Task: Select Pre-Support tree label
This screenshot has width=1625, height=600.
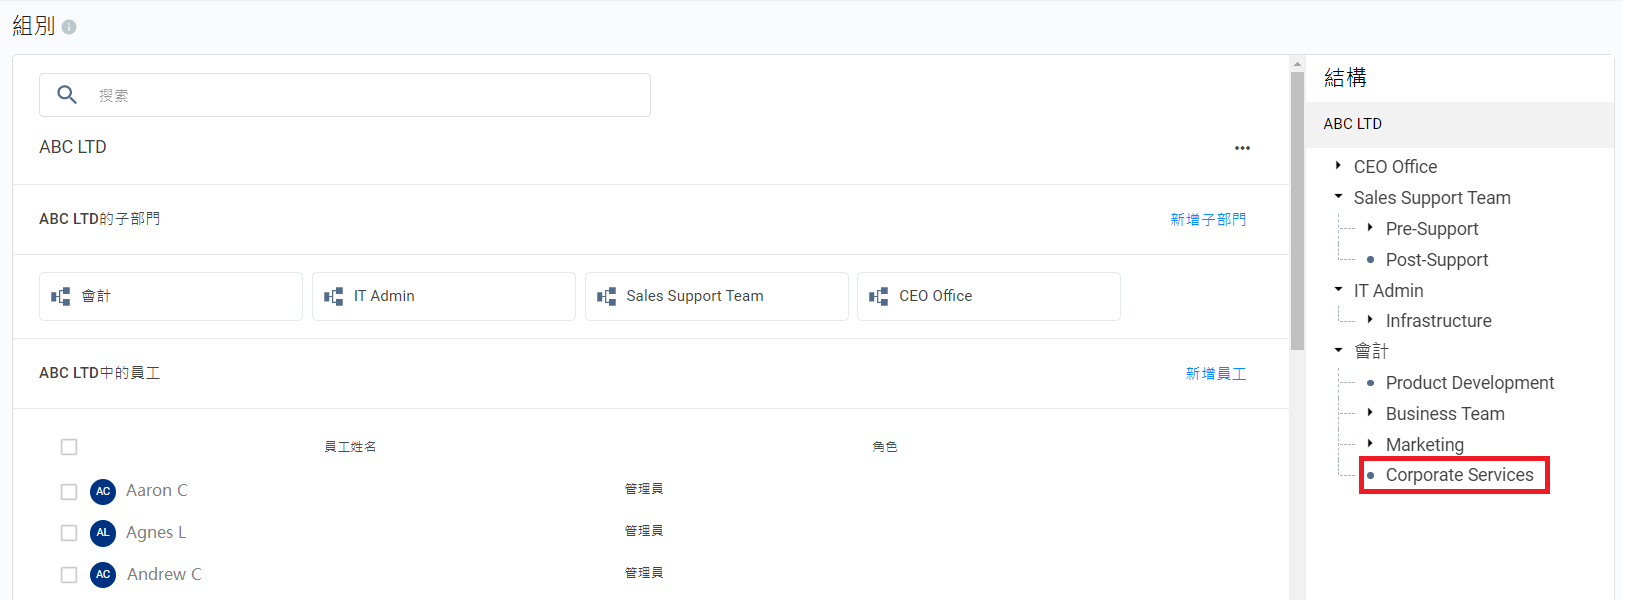Action: (x=1432, y=229)
